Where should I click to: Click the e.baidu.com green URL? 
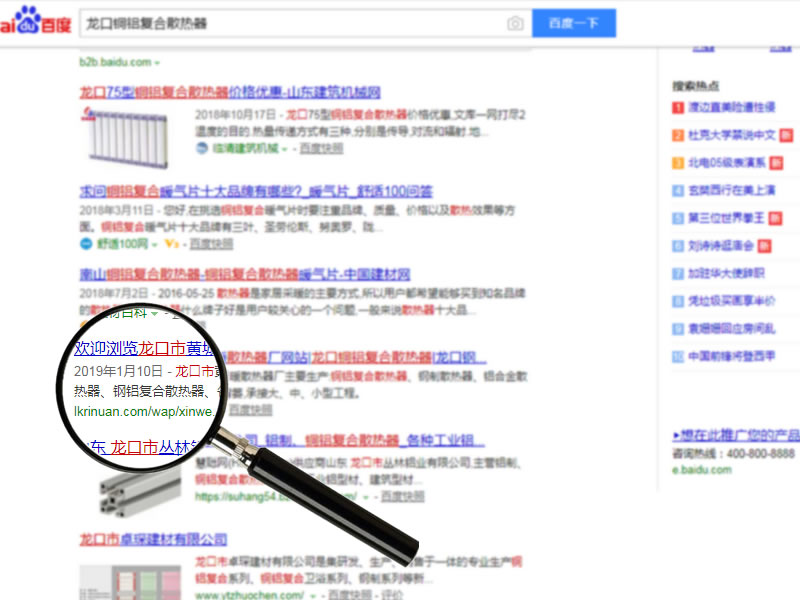(702, 470)
